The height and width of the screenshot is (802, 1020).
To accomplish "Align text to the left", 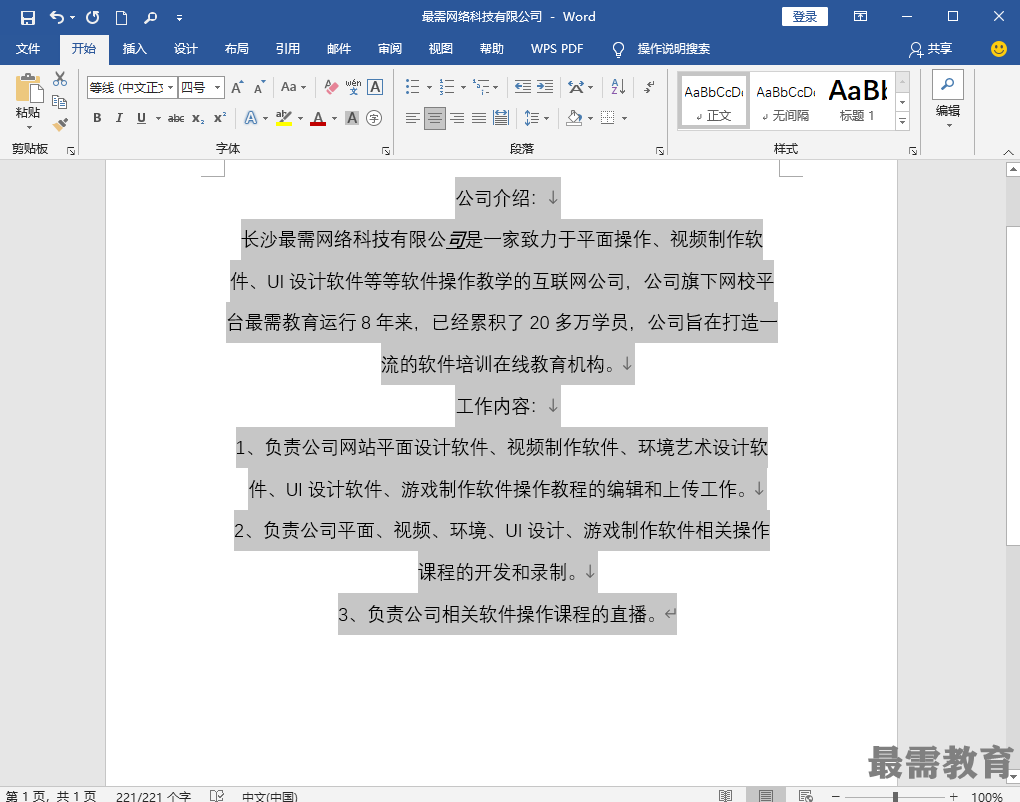I will (x=412, y=118).
